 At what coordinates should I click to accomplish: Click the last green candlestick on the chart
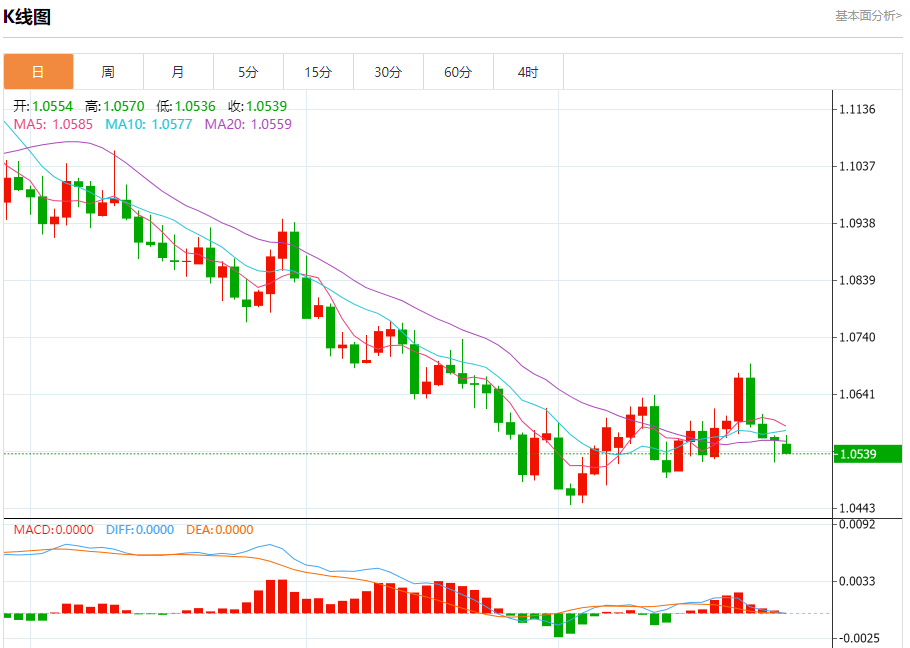coord(786,448)
